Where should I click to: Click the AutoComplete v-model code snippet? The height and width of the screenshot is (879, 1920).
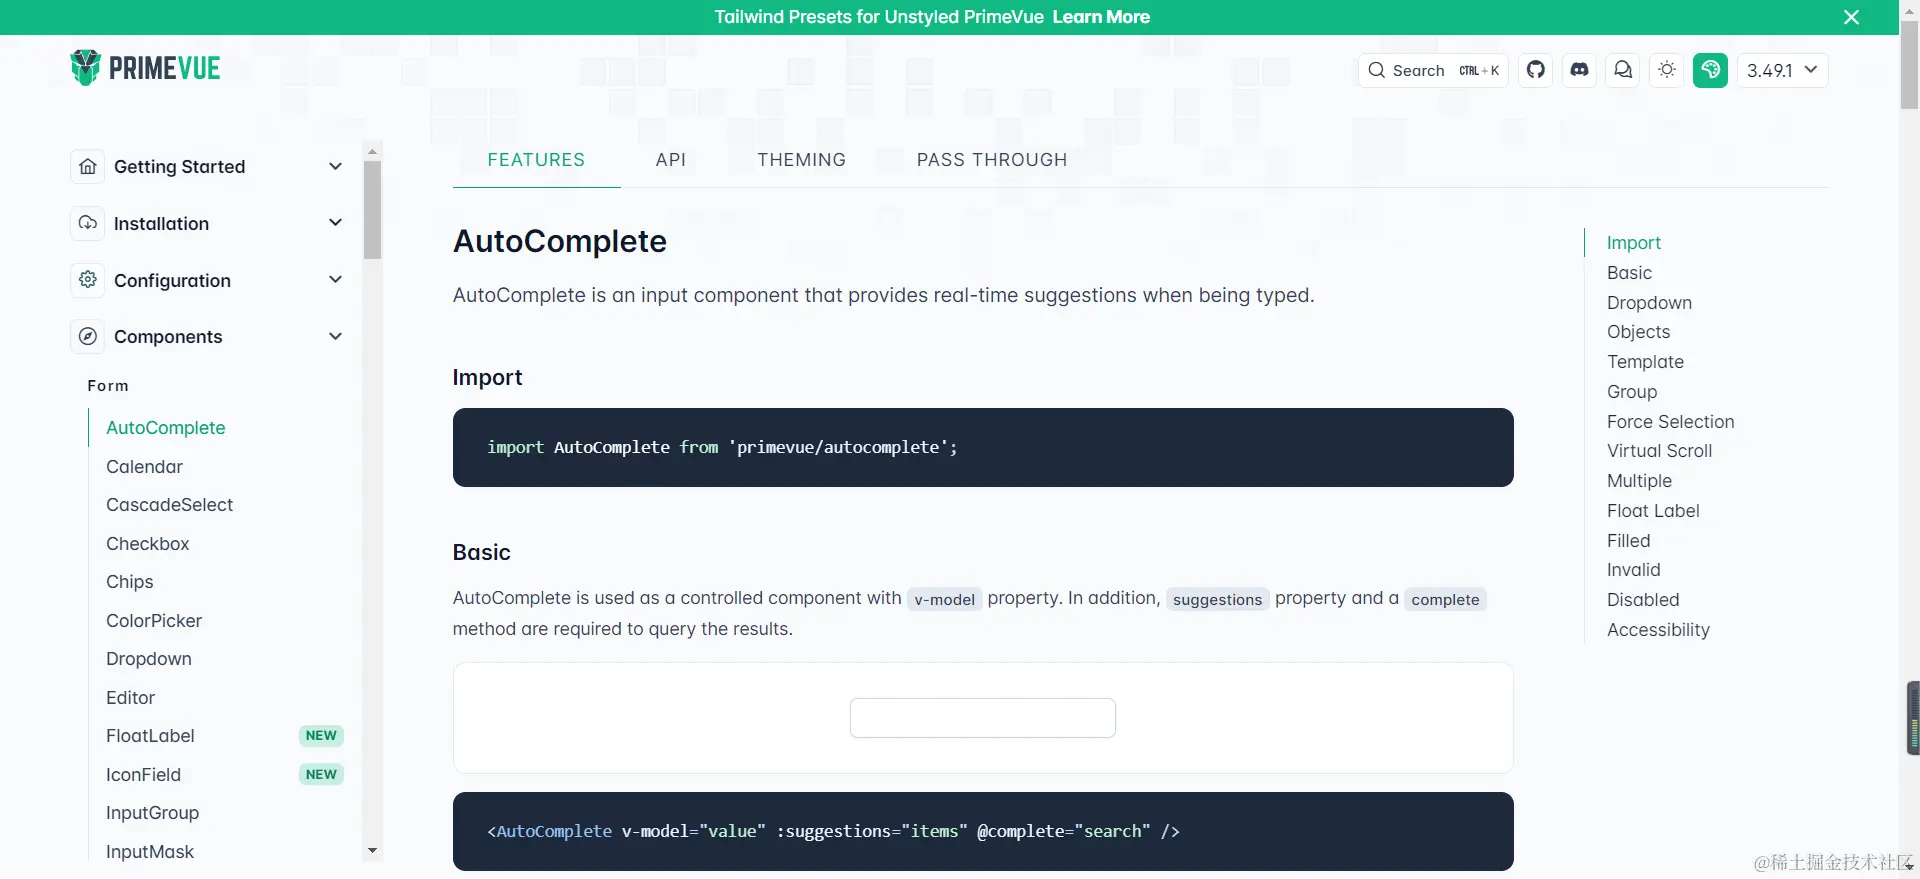point(983,832)
